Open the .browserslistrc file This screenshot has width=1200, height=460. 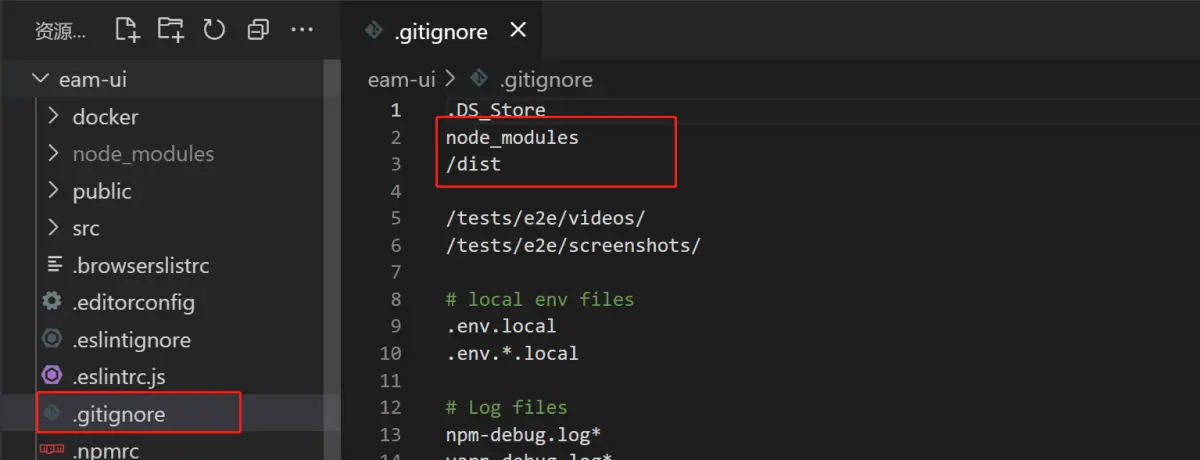pyautogui.click(x=140, y=266)
